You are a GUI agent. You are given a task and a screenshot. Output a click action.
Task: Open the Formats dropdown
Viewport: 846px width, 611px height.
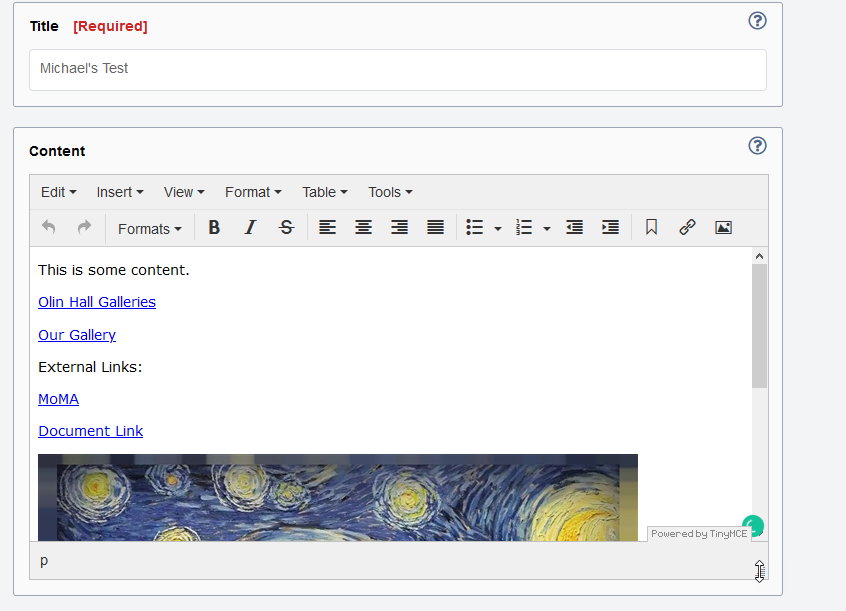click(x=149, y=229)
